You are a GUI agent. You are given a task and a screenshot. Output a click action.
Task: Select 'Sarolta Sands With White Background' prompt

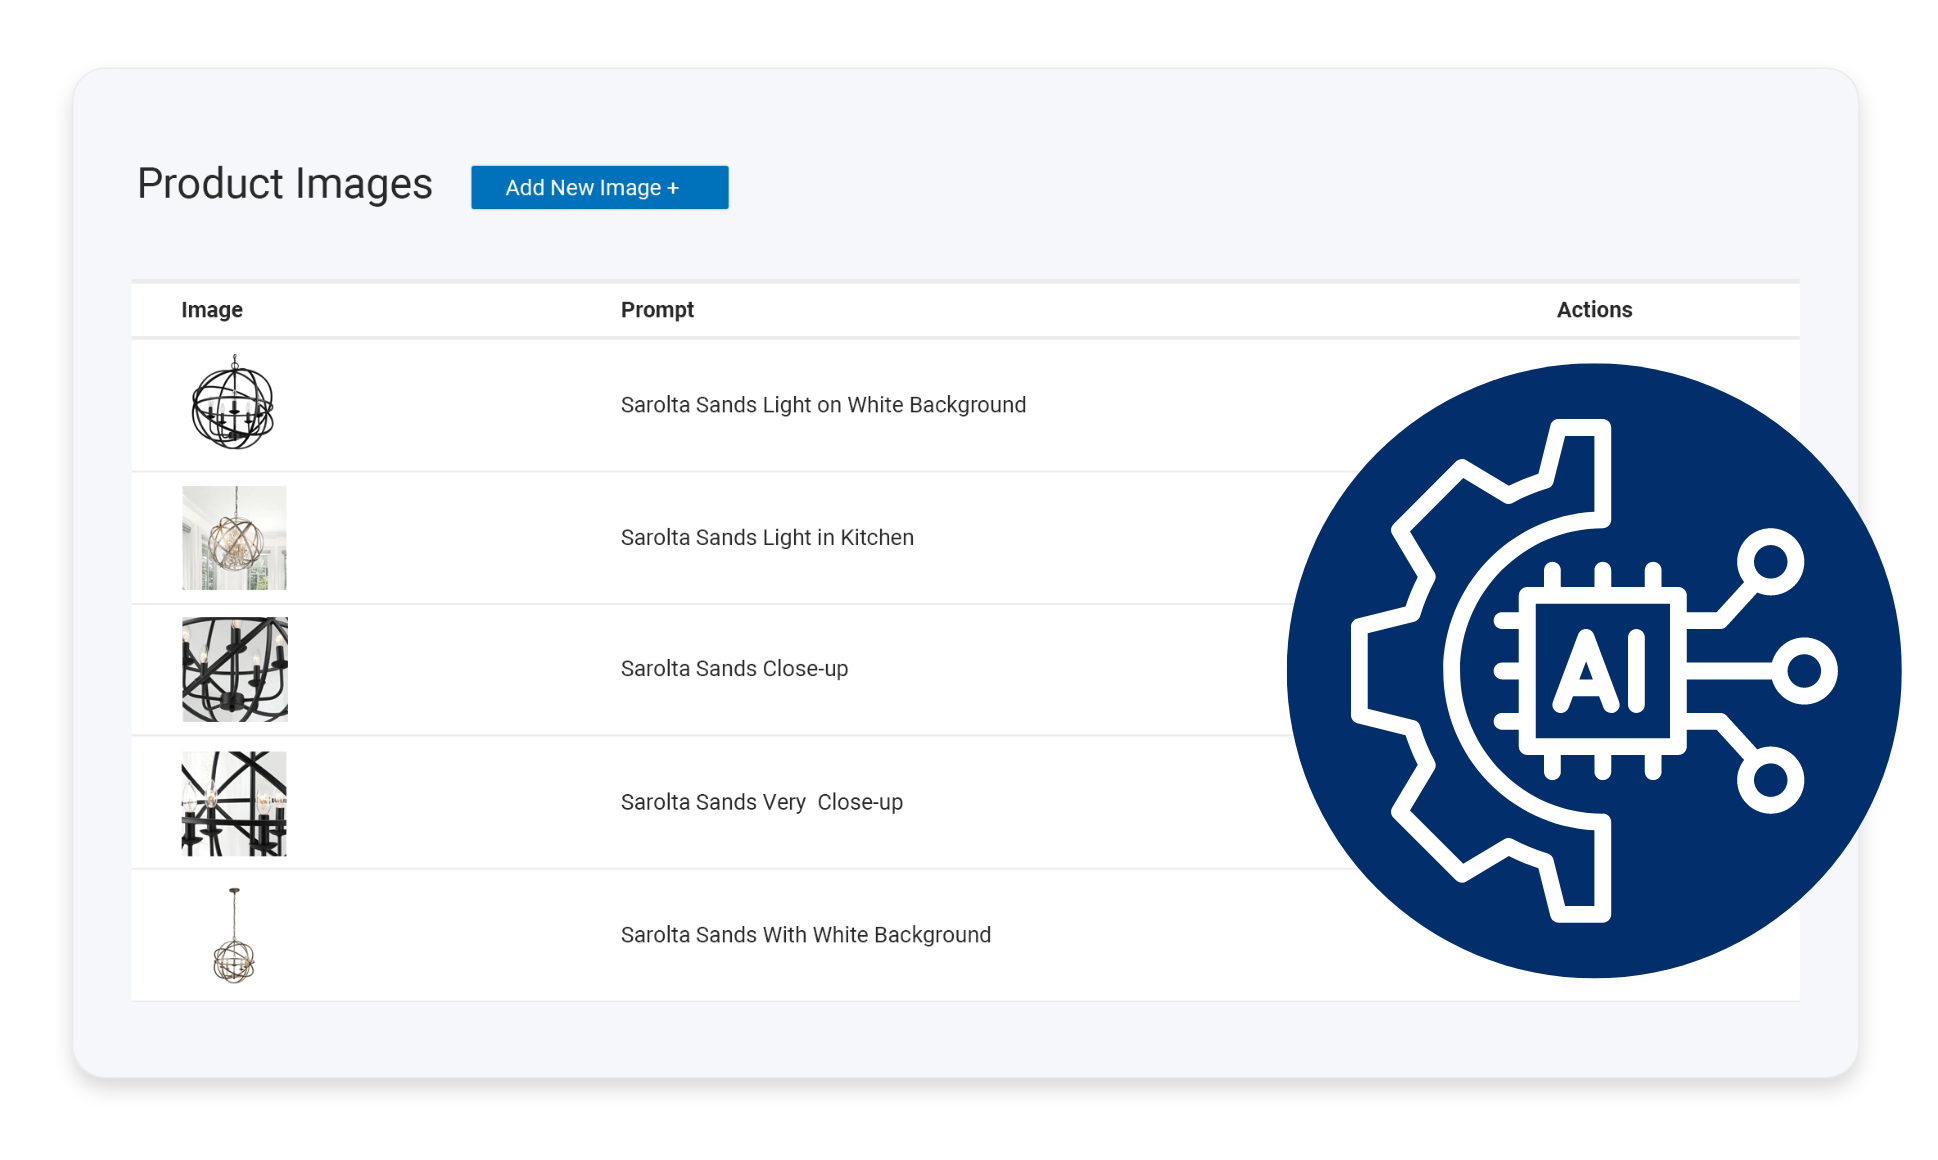805,935
